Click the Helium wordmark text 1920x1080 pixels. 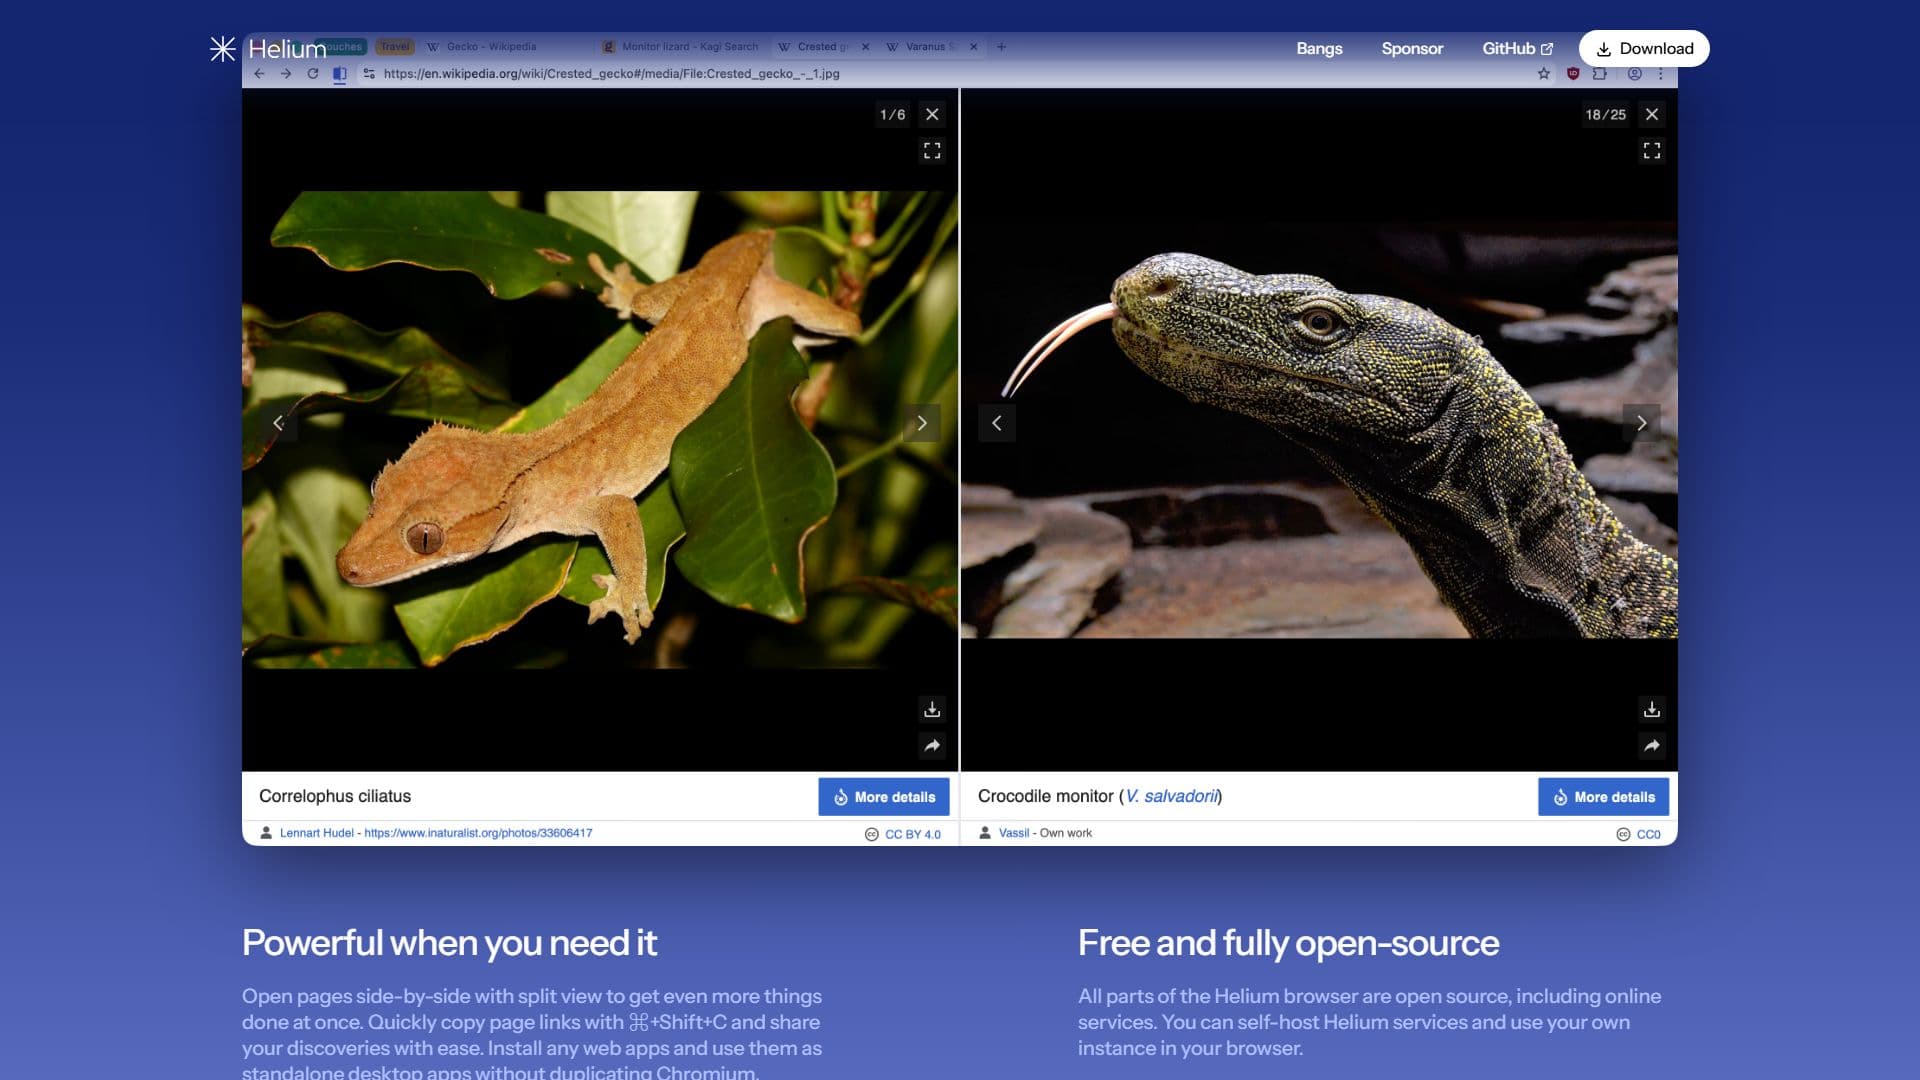[287, 48]
